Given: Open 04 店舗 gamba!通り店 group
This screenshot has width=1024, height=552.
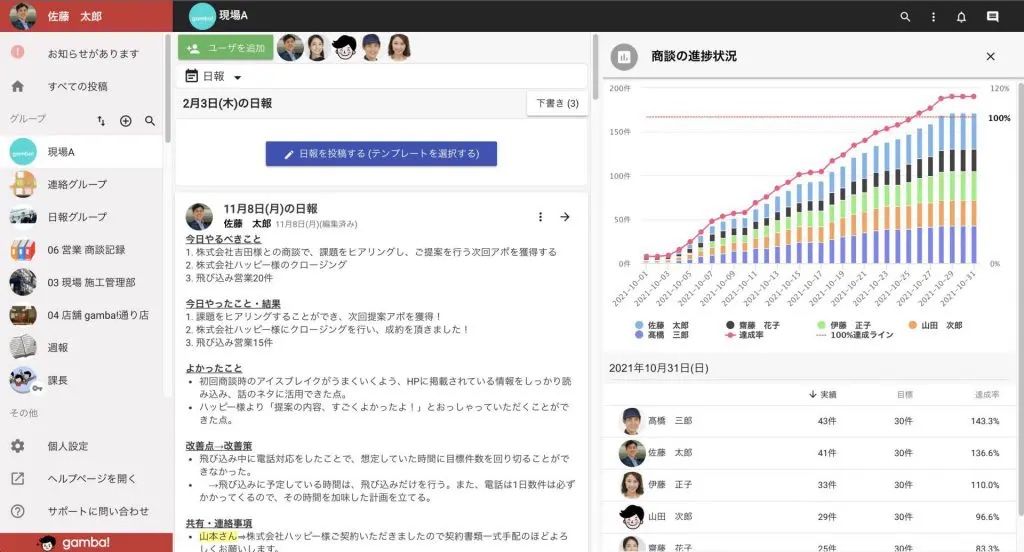Looking at the screenshot, I should pos(82,315).
